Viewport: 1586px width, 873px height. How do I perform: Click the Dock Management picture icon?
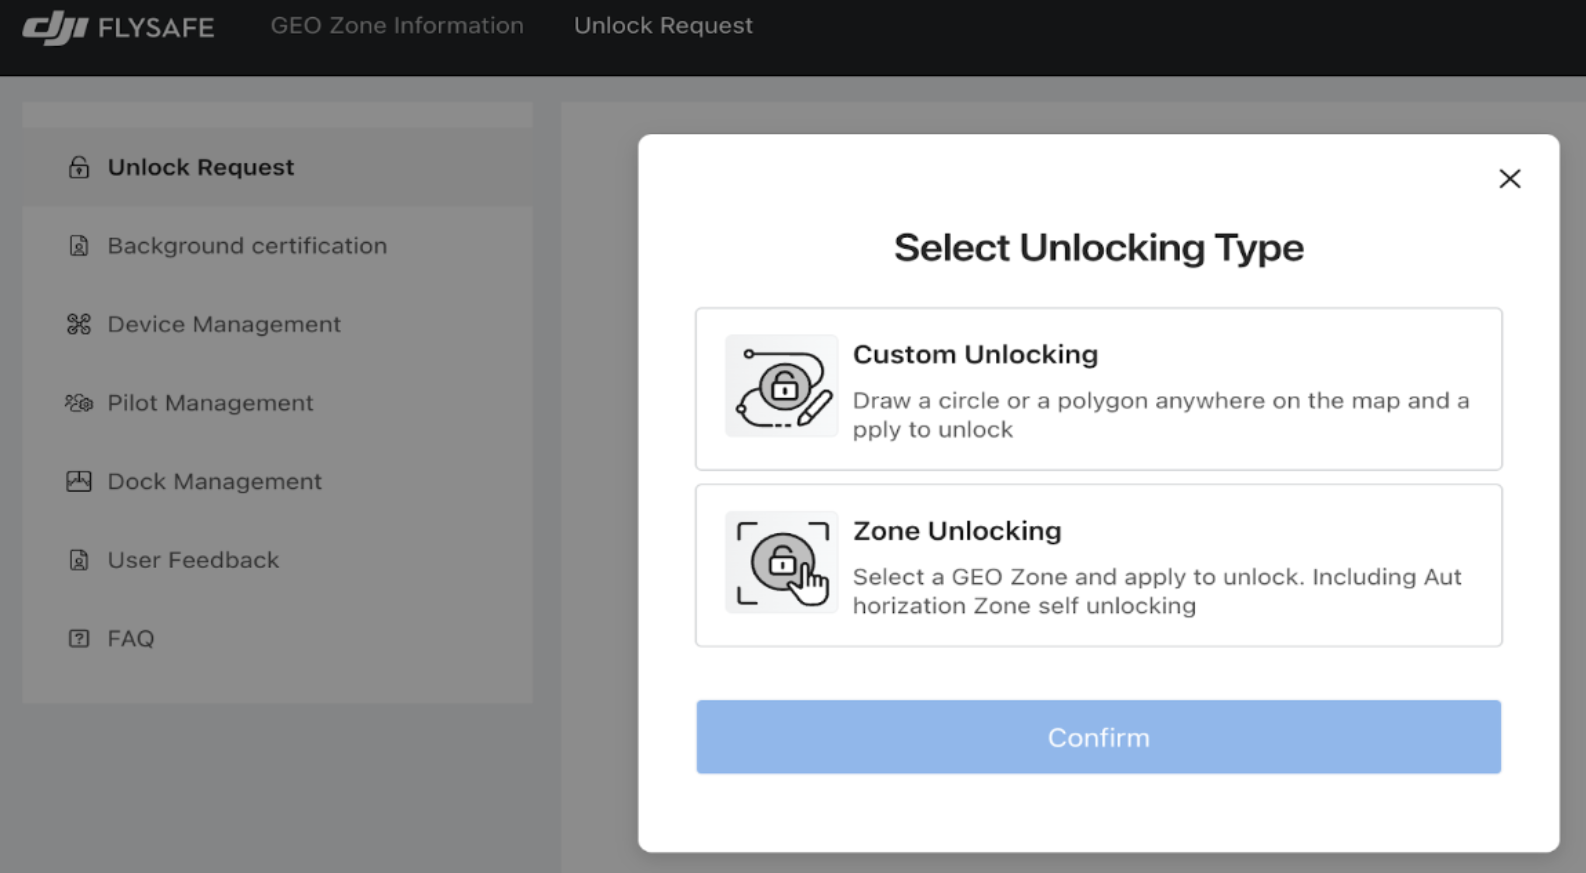pos(79,481)
